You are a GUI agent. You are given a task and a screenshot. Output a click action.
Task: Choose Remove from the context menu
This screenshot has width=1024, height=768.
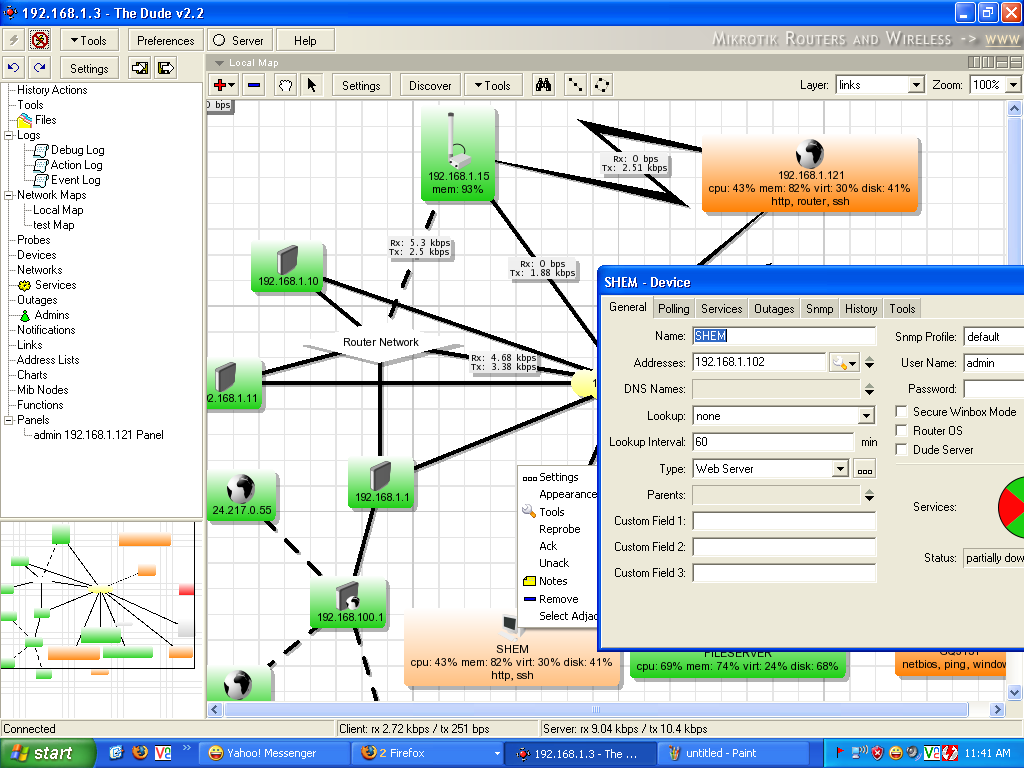coord(558,599)
